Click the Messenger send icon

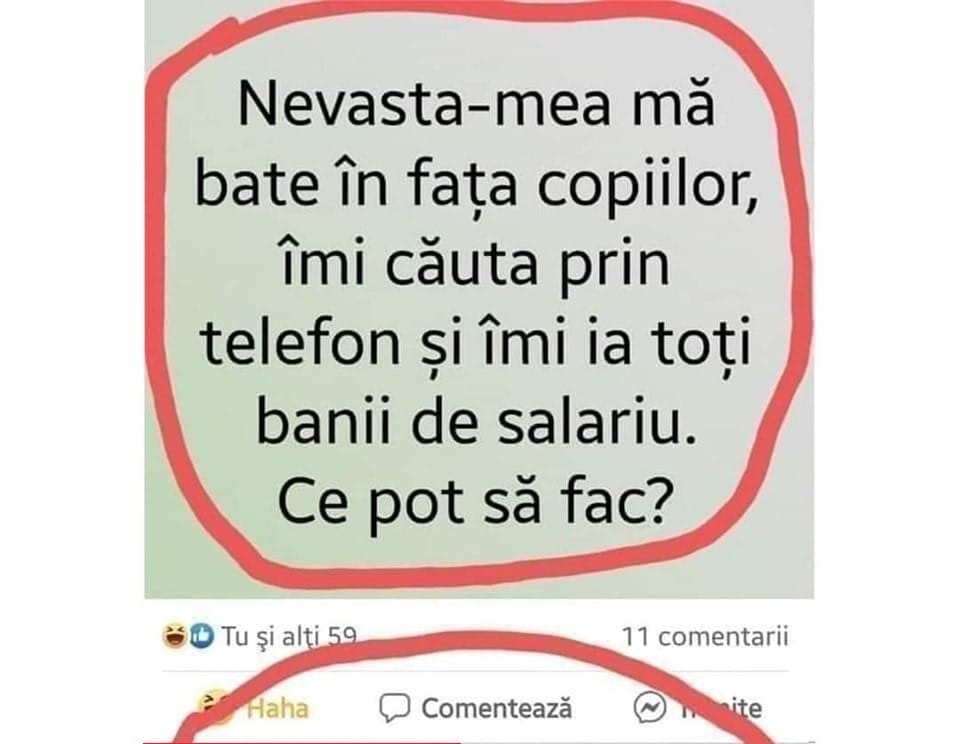click(649, 708)
